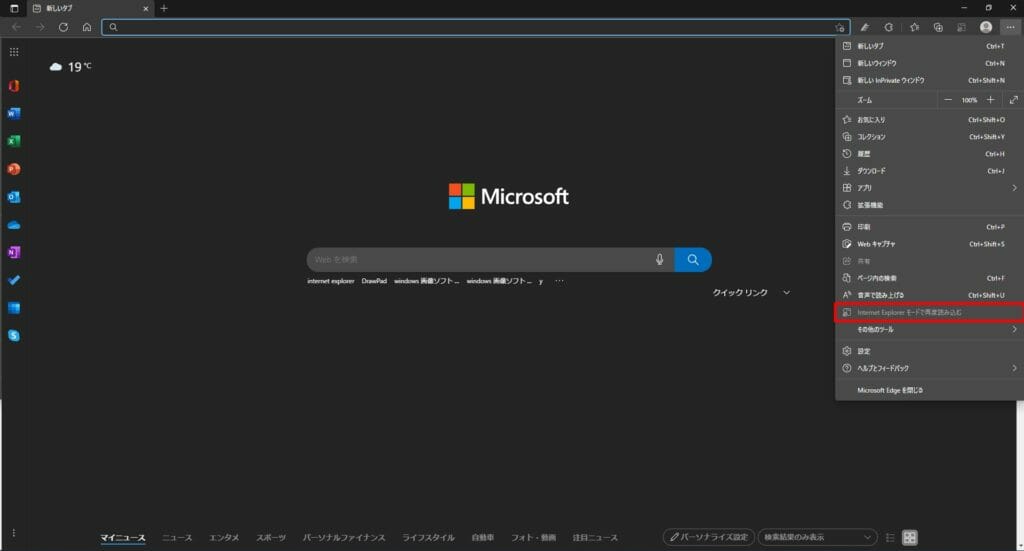The height and width of the screenshot is (551, 1024).
Task: Click the DrawPad recent search link
Action: pos(374,281)
